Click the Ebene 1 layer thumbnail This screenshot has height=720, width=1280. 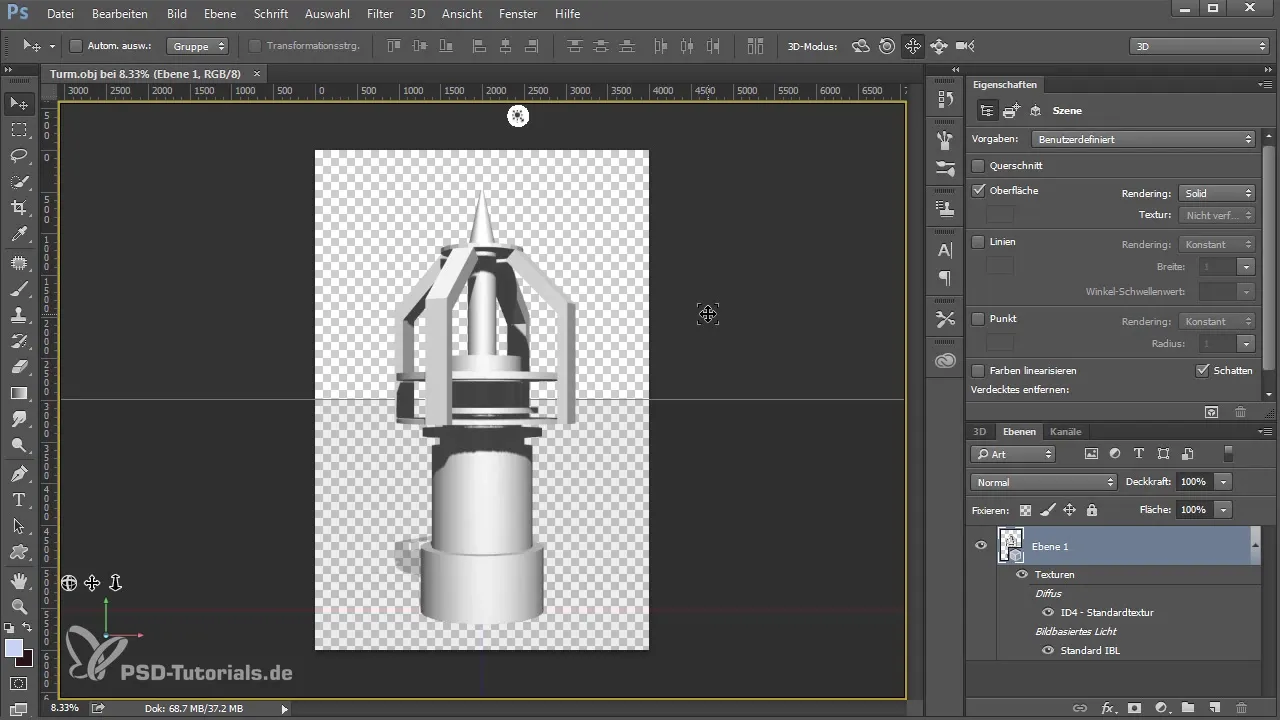click(x=1011, y=546)
